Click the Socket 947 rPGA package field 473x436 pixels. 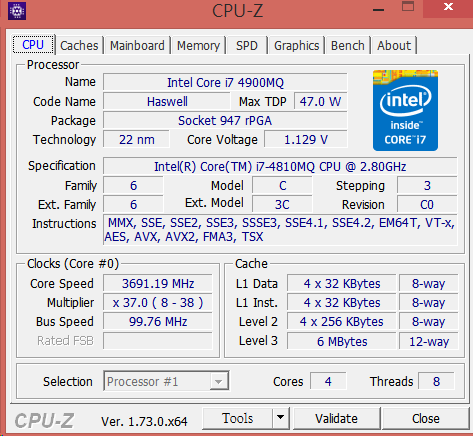tap(225, 120)
